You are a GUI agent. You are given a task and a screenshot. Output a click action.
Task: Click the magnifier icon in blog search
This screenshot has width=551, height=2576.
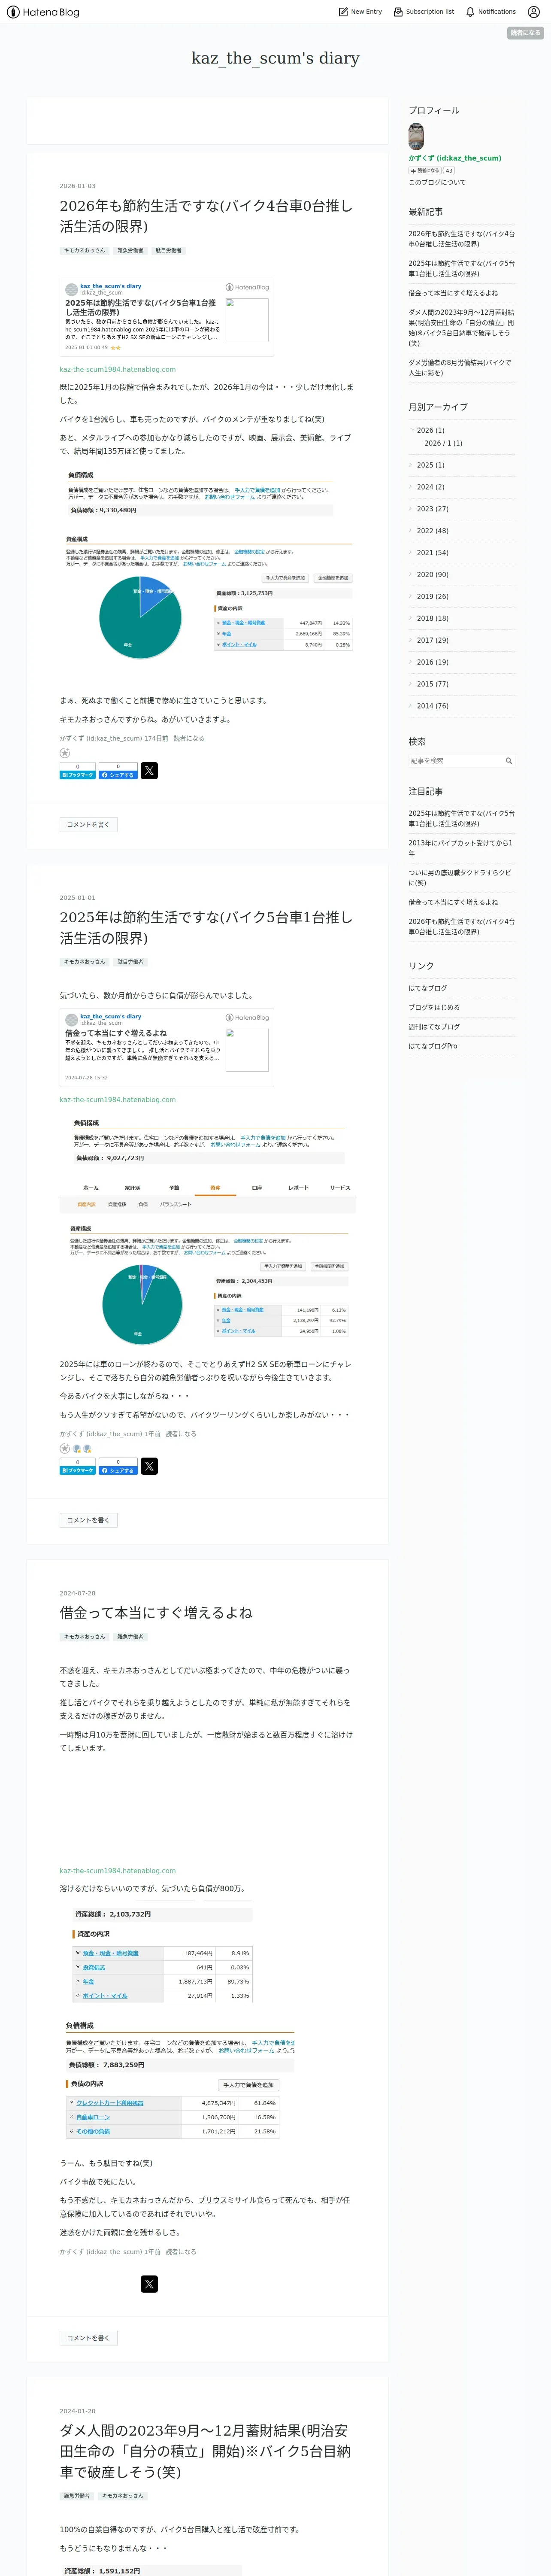508,761
